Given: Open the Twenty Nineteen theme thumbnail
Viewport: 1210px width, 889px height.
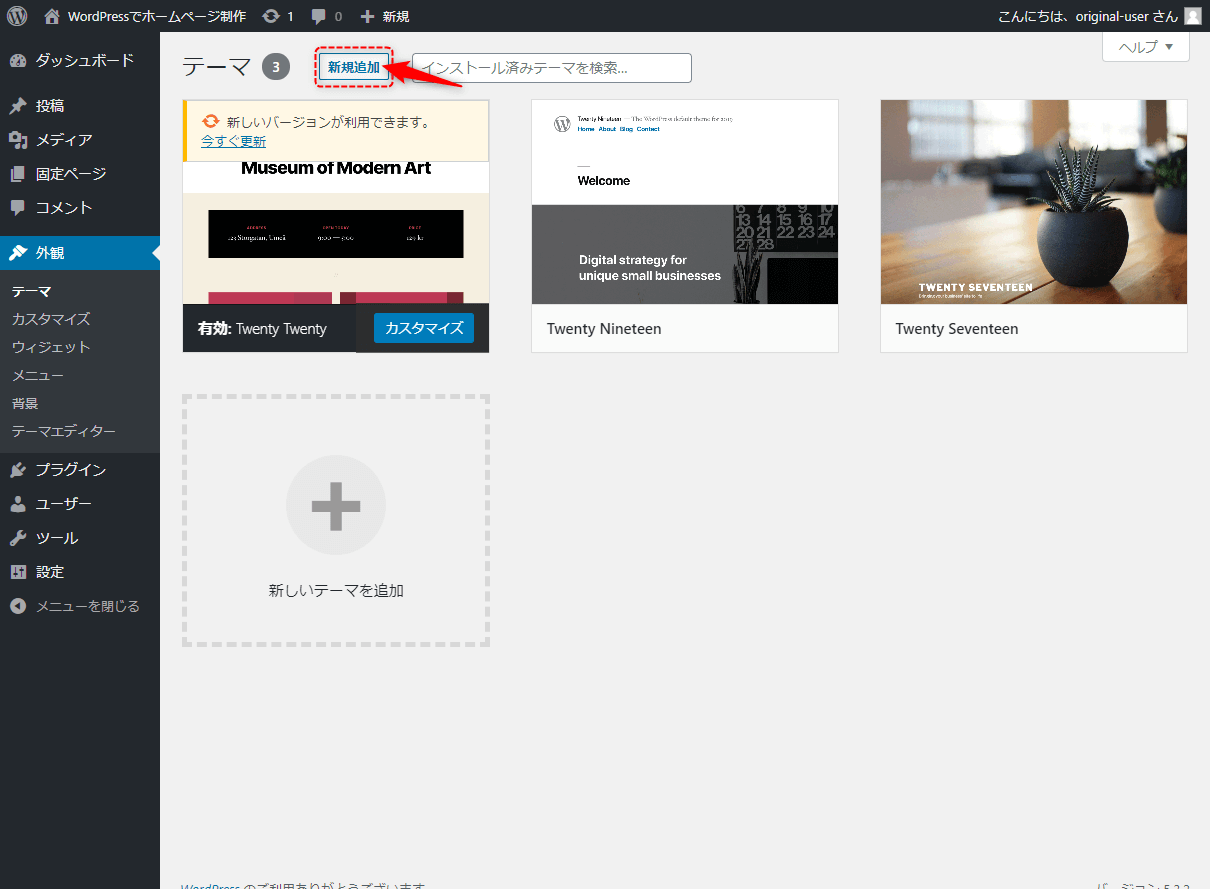Looking at the screenshot, I should pos(685,202).
